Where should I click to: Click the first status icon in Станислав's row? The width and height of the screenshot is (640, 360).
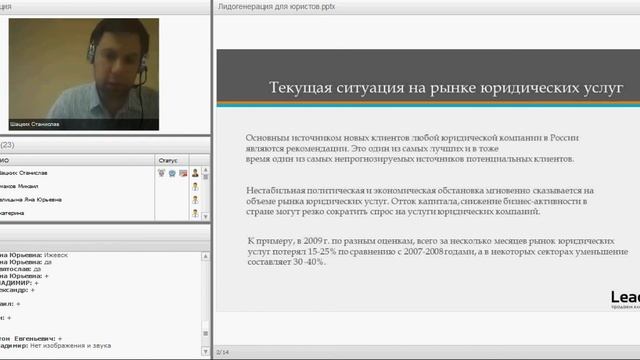[x=161, y=173]
